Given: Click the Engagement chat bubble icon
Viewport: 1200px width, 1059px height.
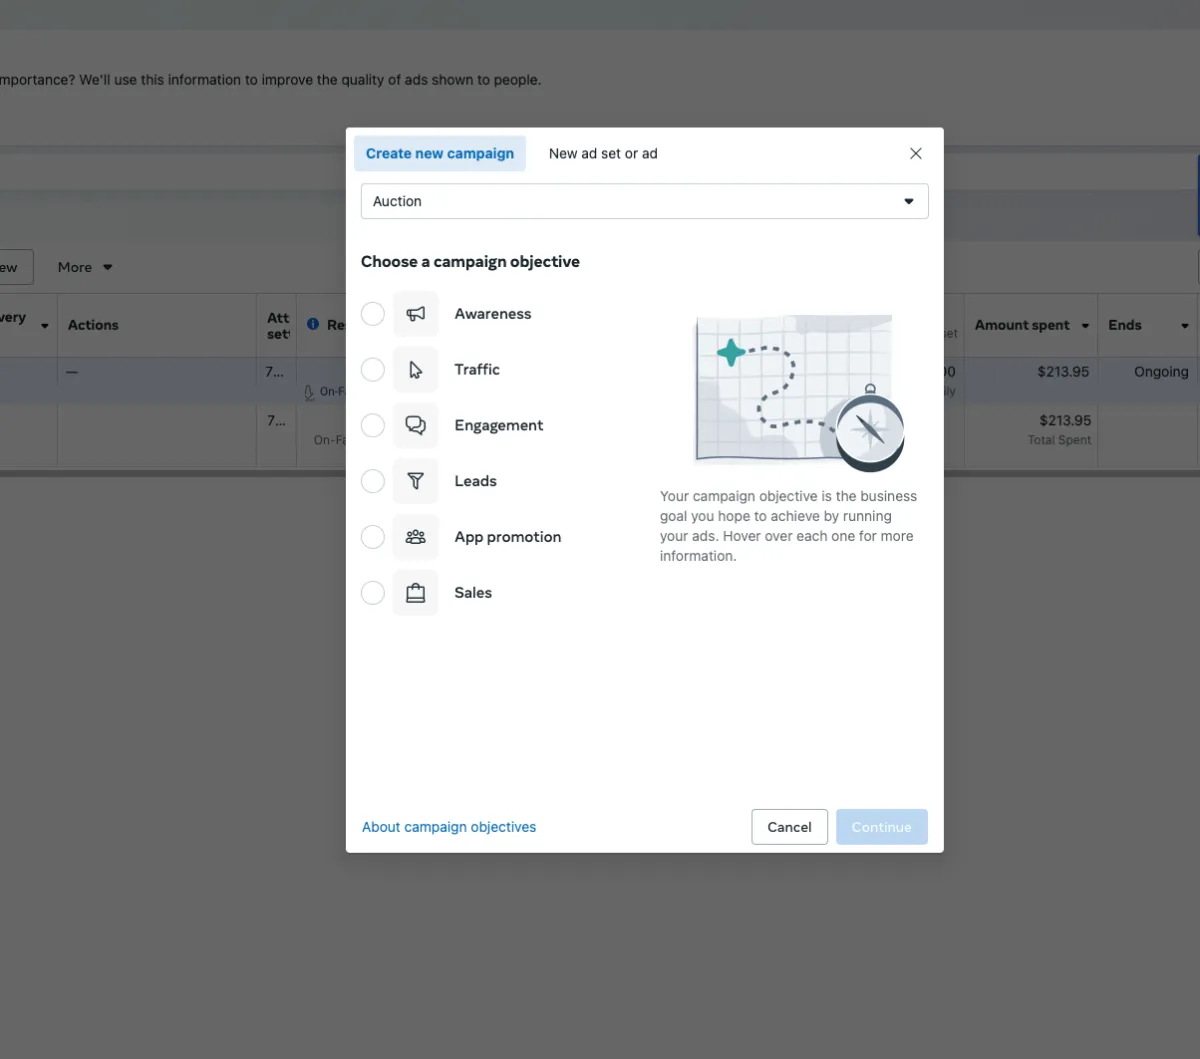Looking at the screenshot, I should tap(416, 426).
